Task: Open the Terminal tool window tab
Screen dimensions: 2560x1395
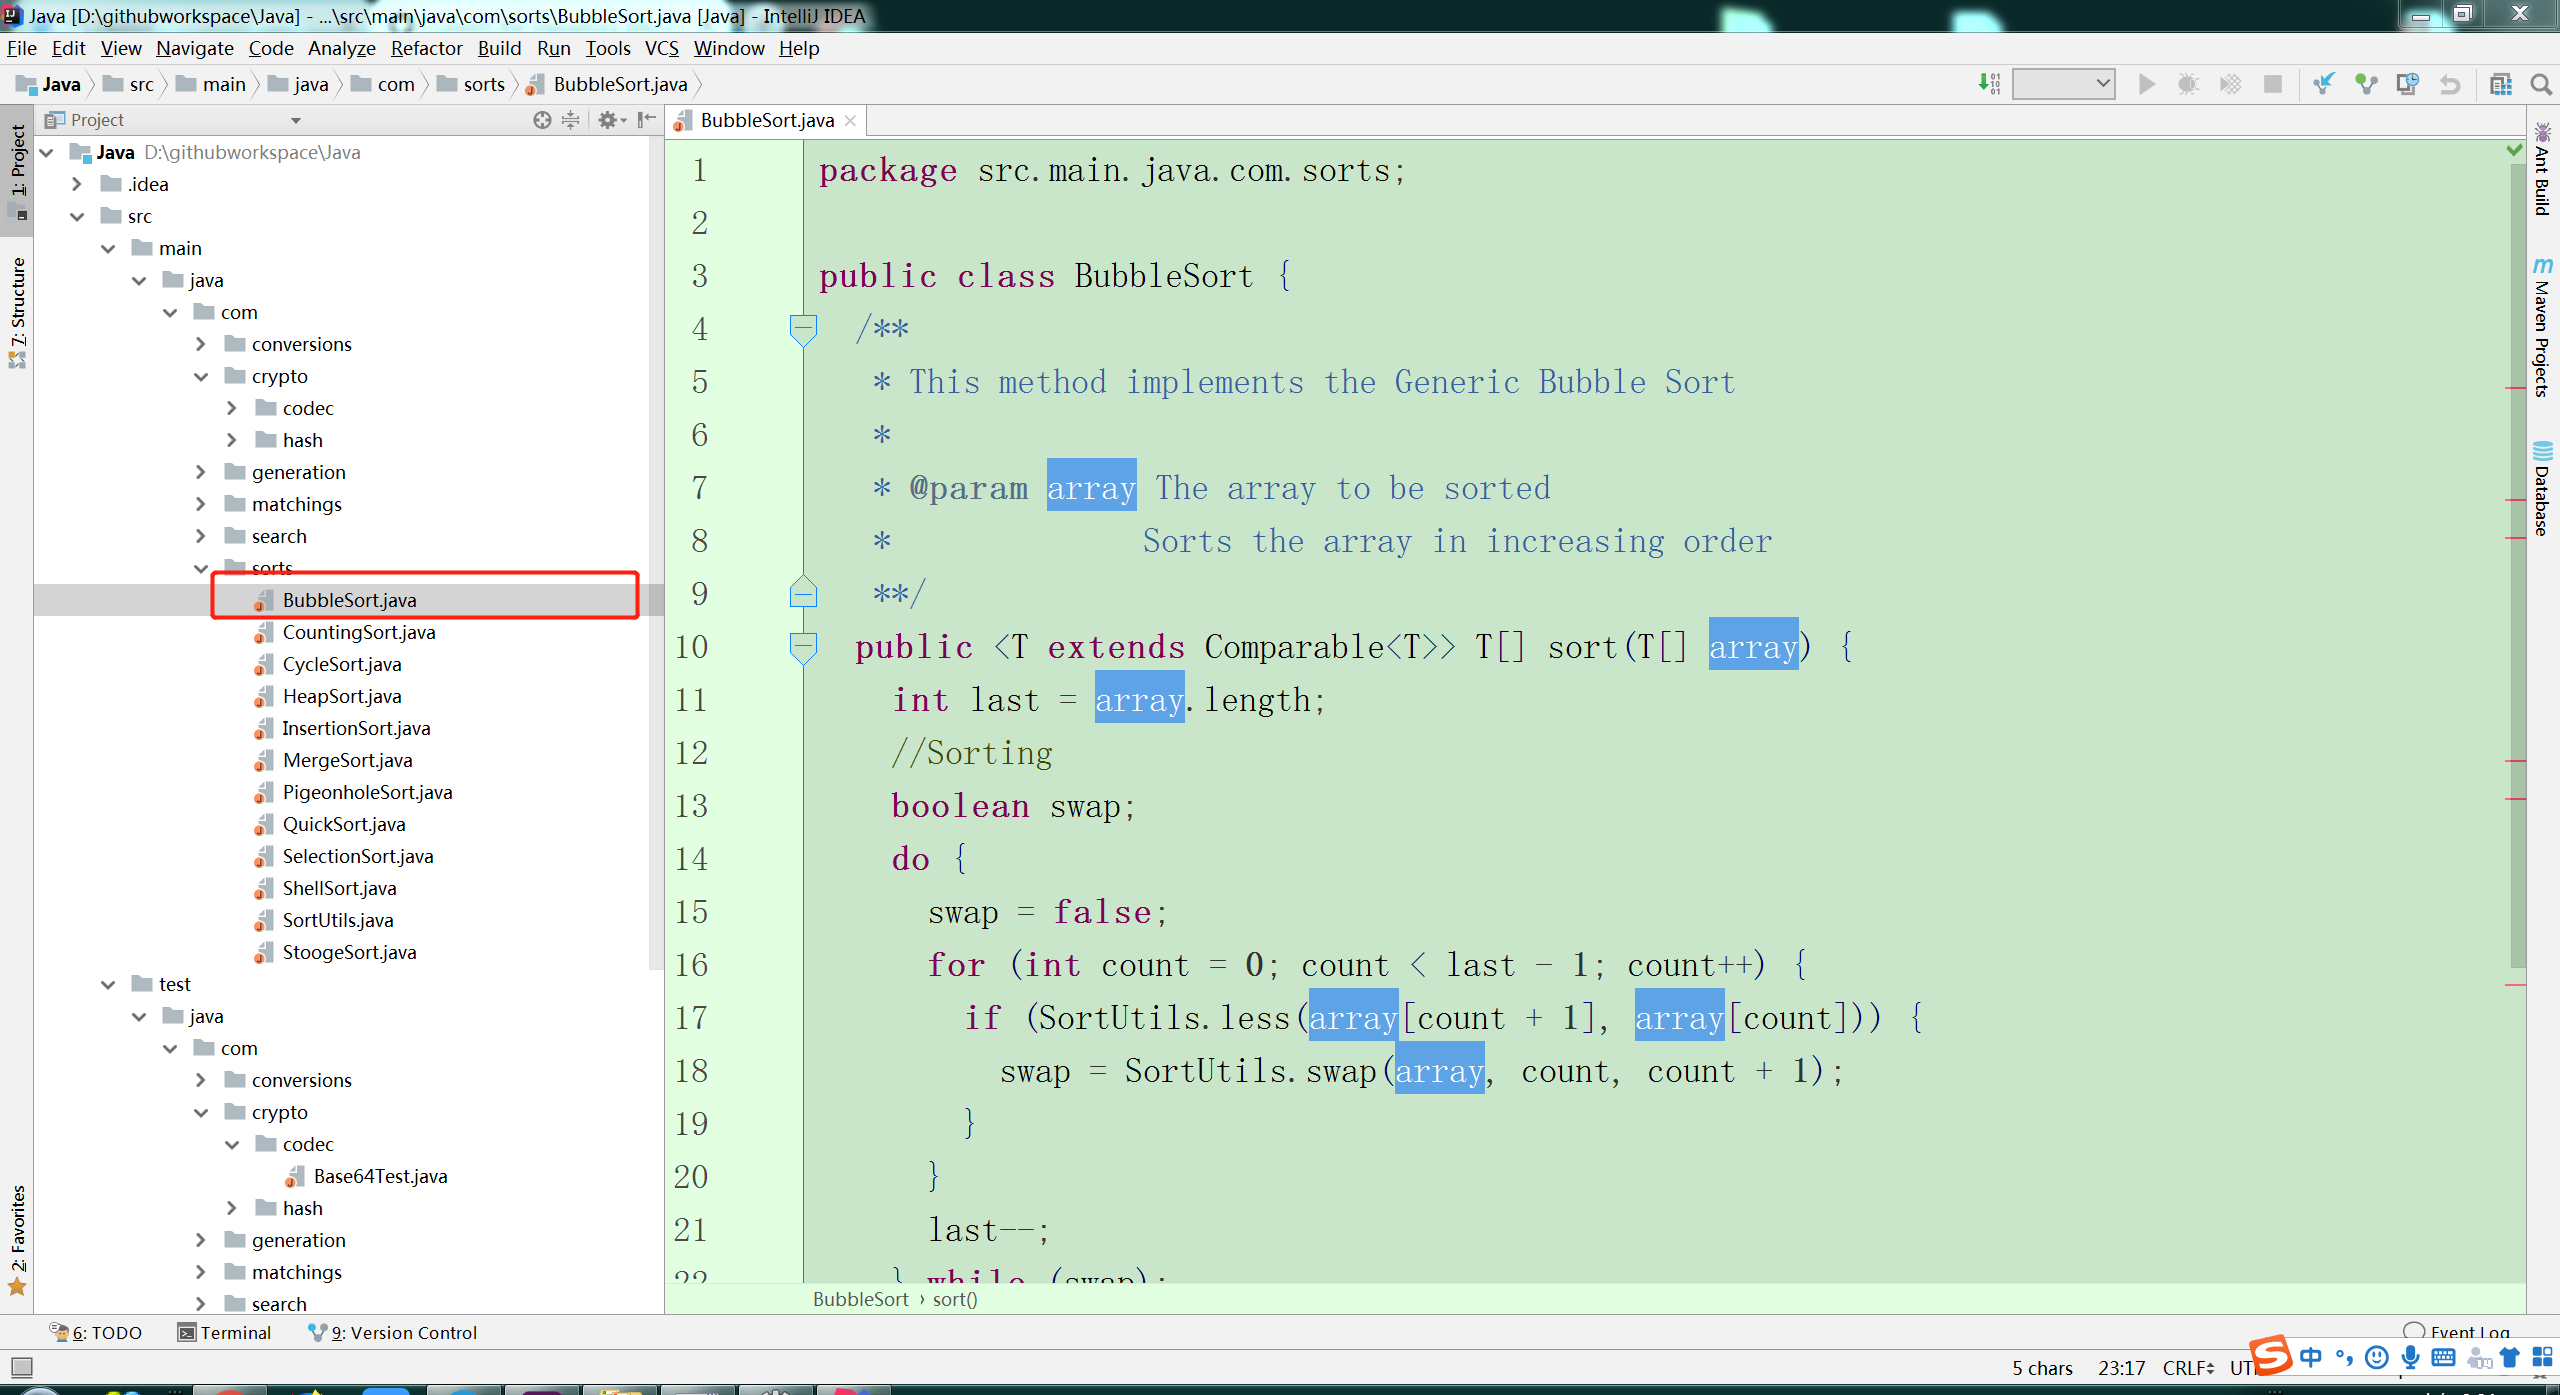Action: pyautogui.click(x=225, y=1332)
